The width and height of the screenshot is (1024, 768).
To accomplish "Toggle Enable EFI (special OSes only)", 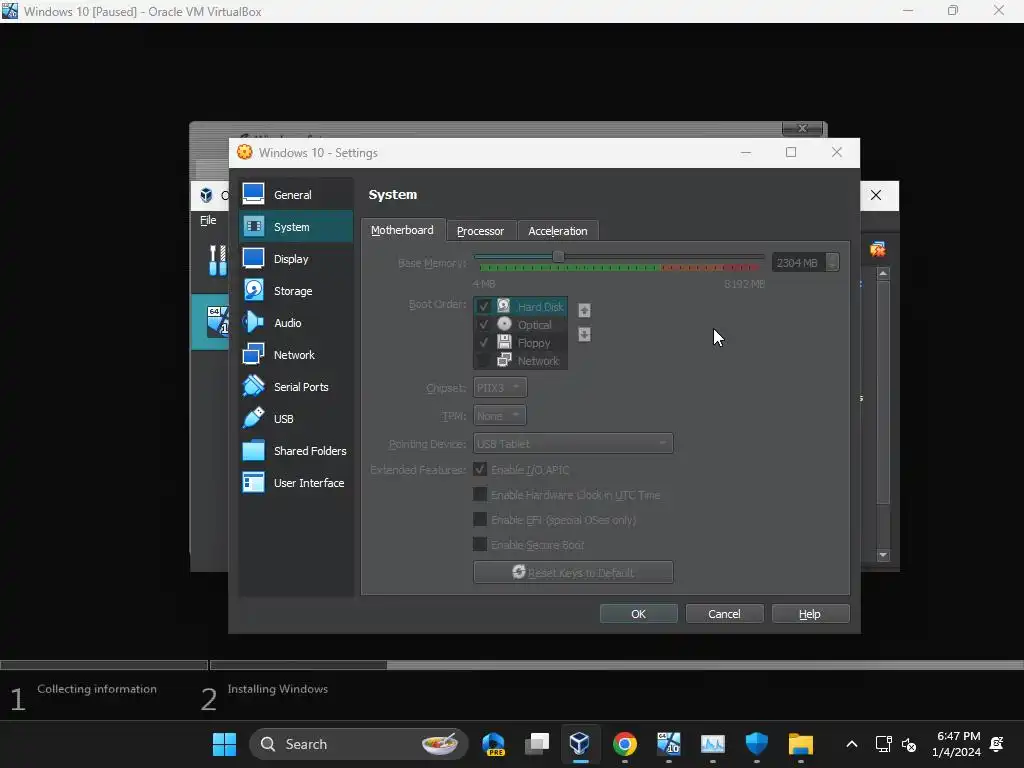I will pyautogui.click(x=480, y=519).
